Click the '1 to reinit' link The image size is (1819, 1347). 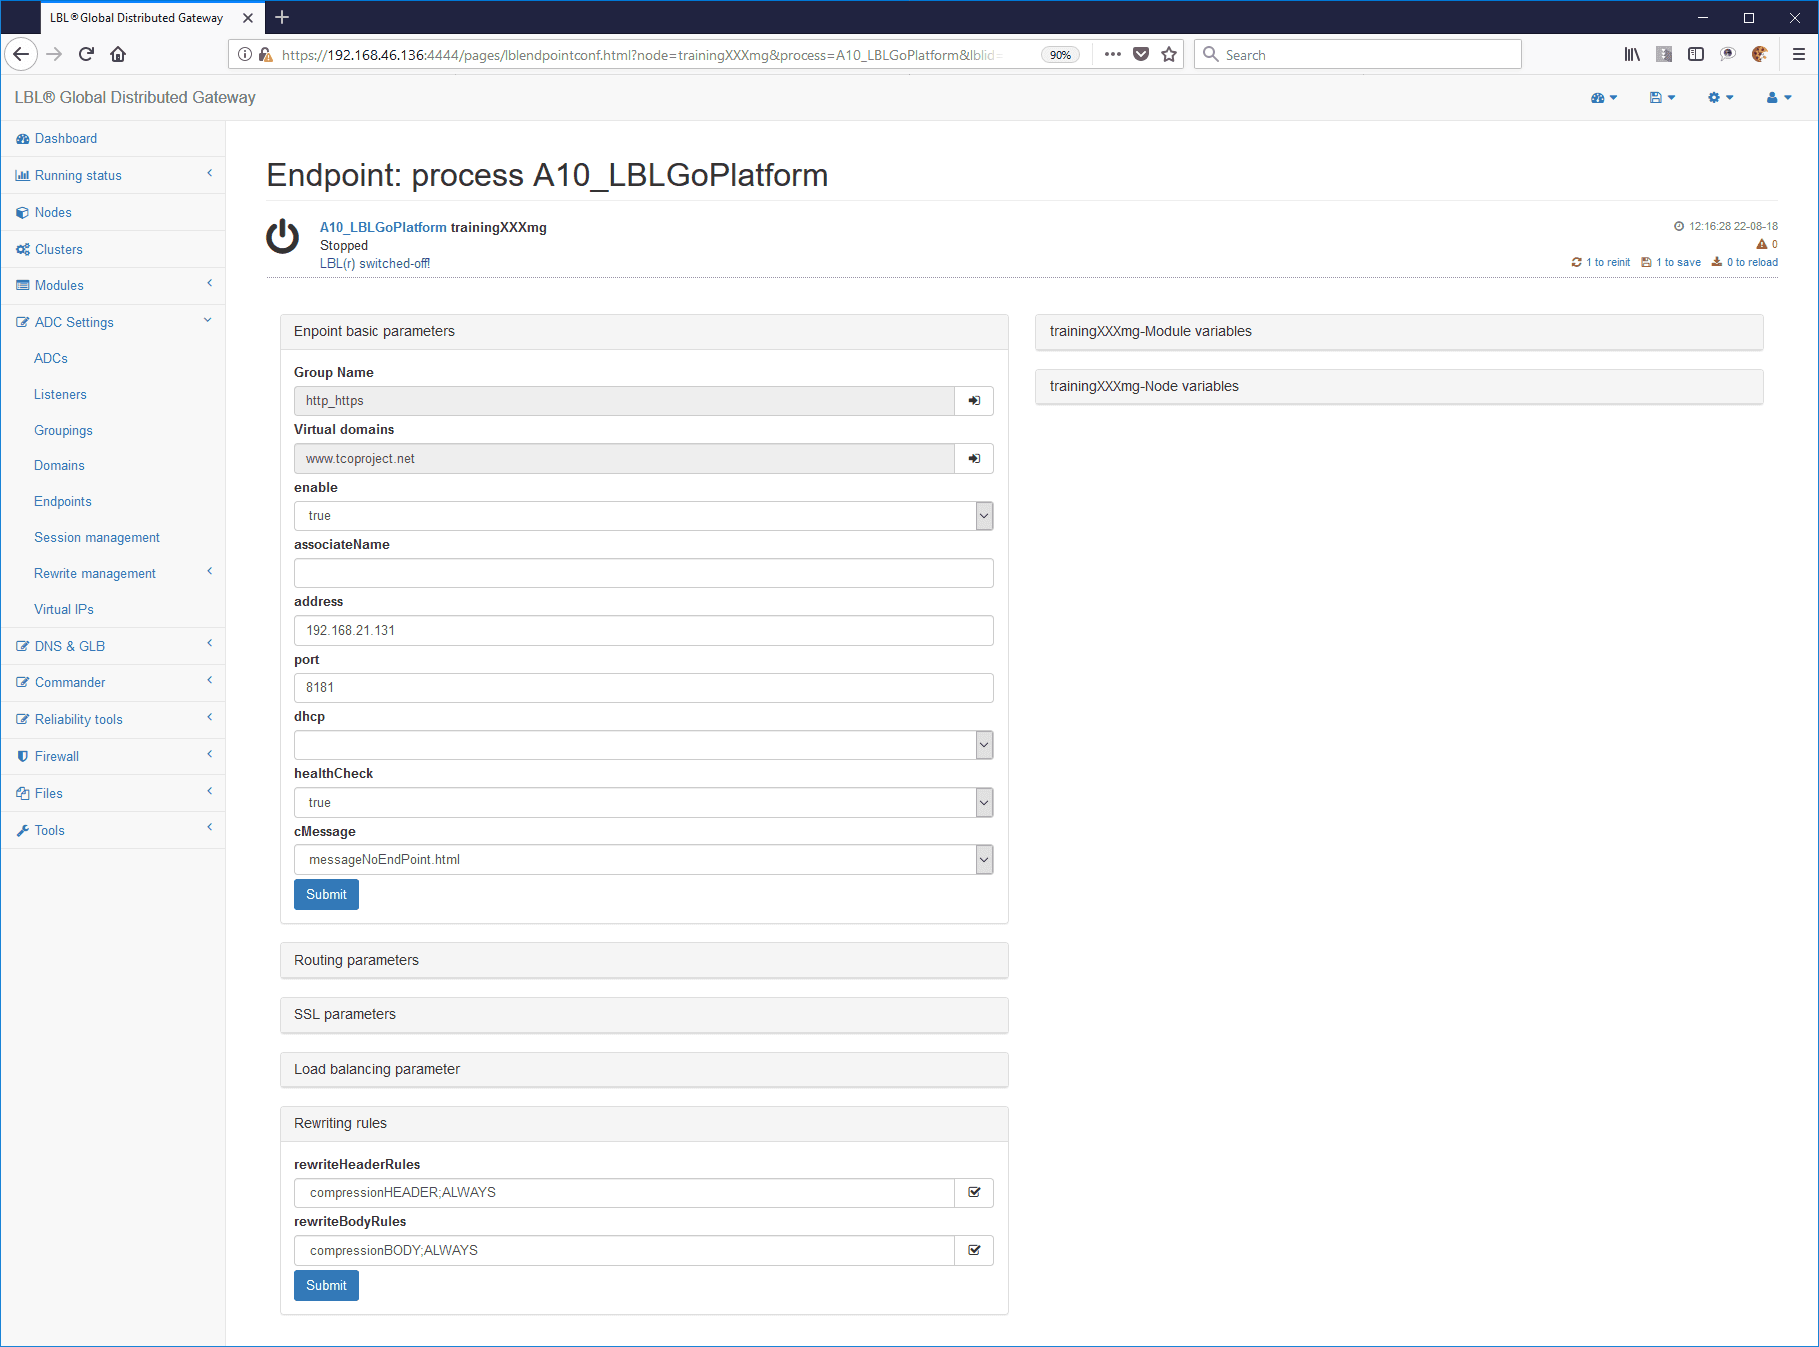click(x=1601, y=263)
